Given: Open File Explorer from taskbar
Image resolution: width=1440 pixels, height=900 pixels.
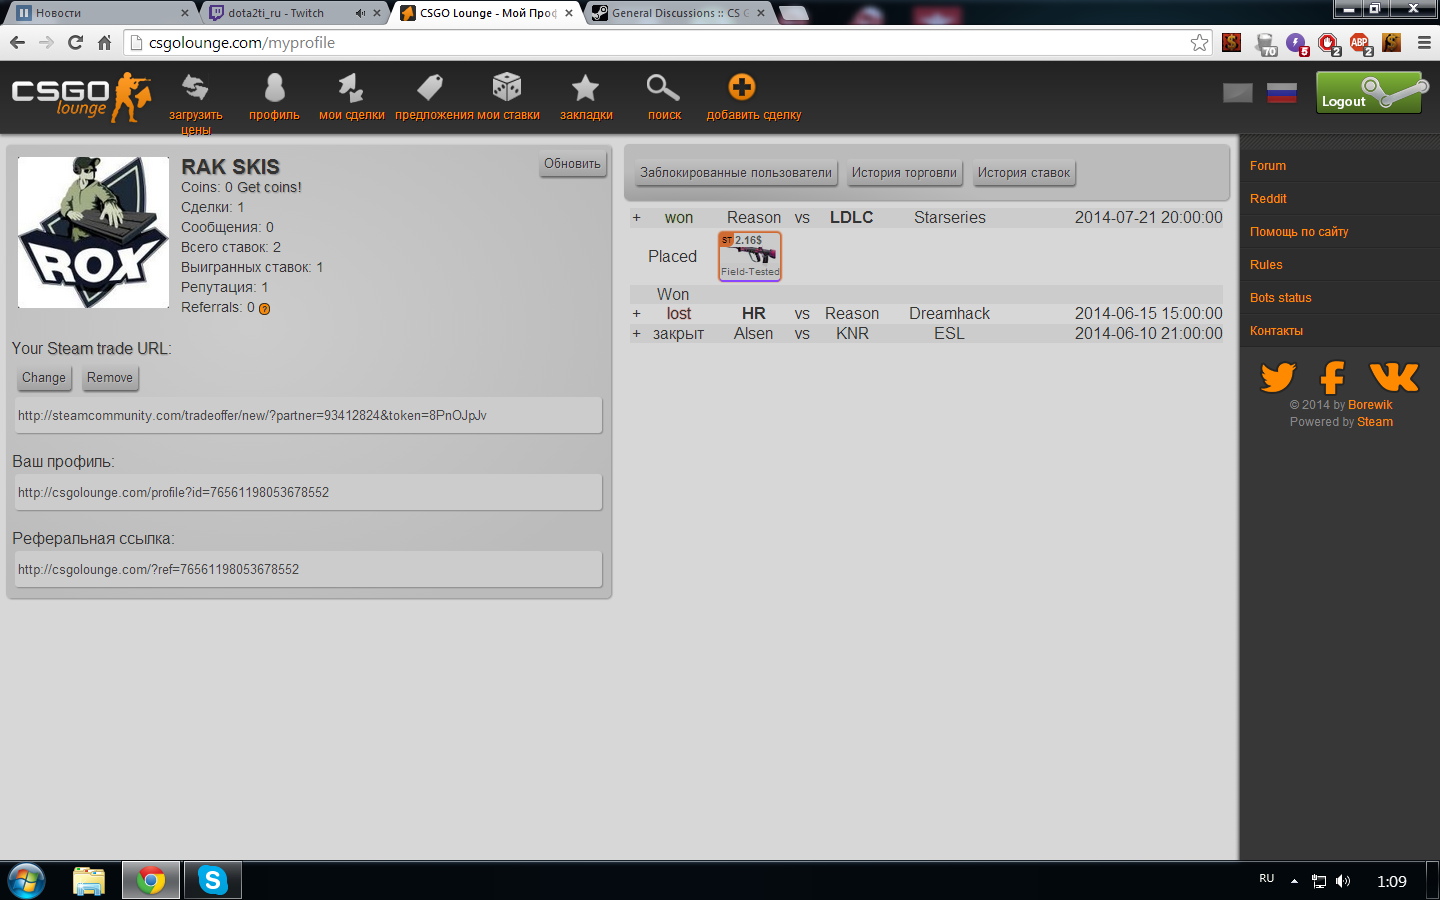Looking at the screenshot, I should click(x=89, y=881).
